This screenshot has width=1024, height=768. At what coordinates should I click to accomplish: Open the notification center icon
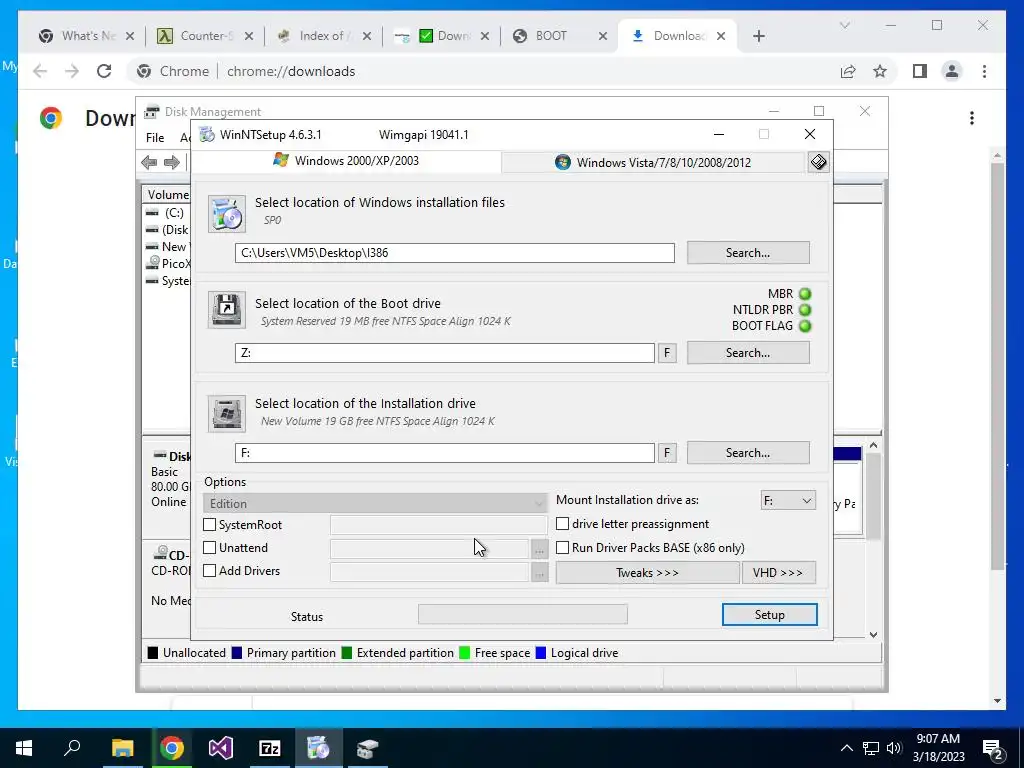click(993, 748)
